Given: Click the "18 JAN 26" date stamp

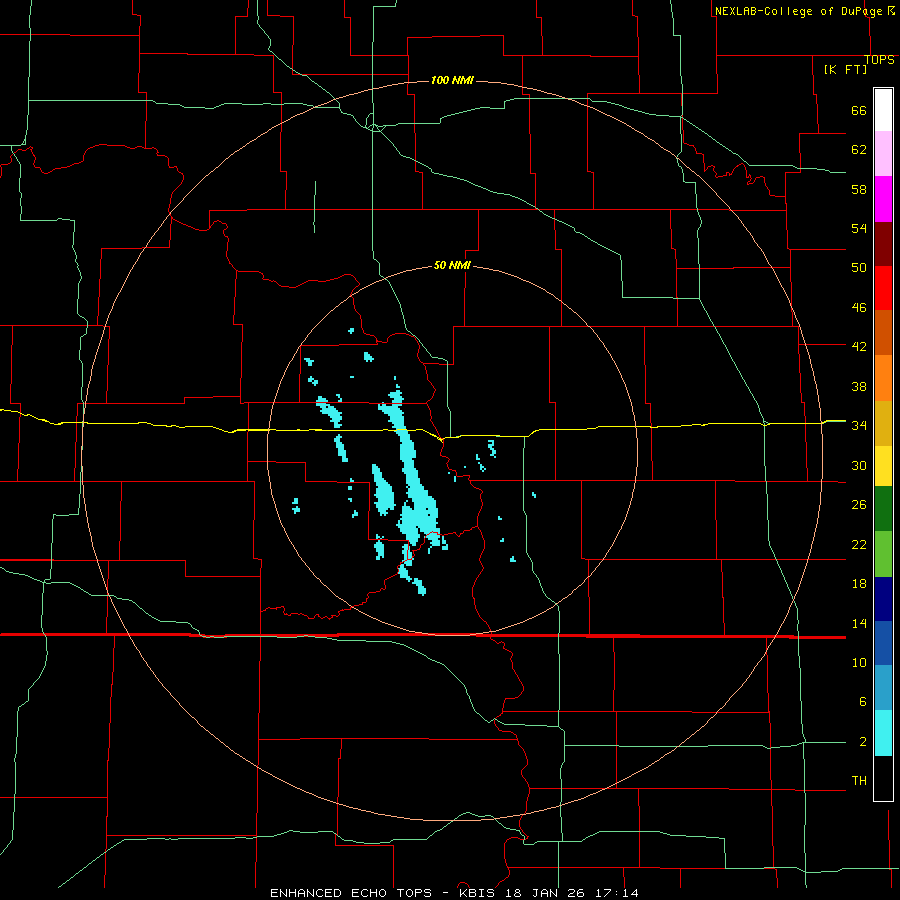Looking at the screenshot, I should pos(545,893).
